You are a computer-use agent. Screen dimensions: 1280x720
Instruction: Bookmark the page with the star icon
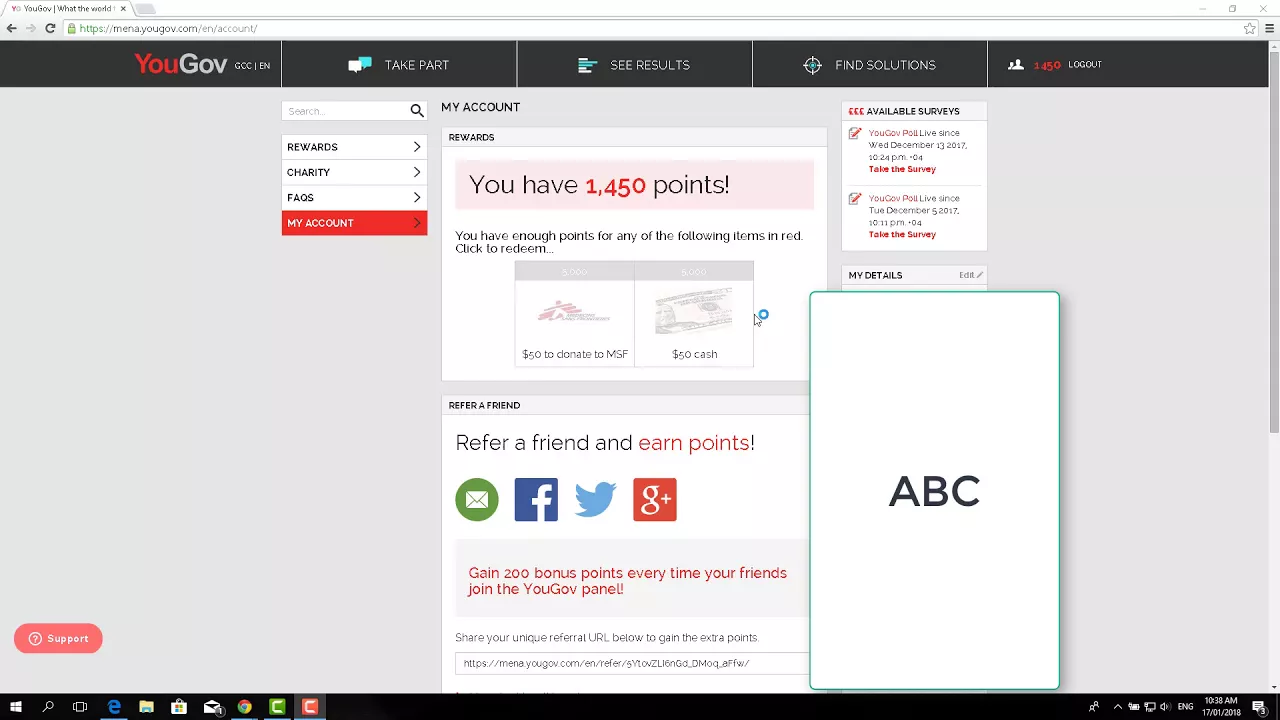click(x=1250, y=28)
